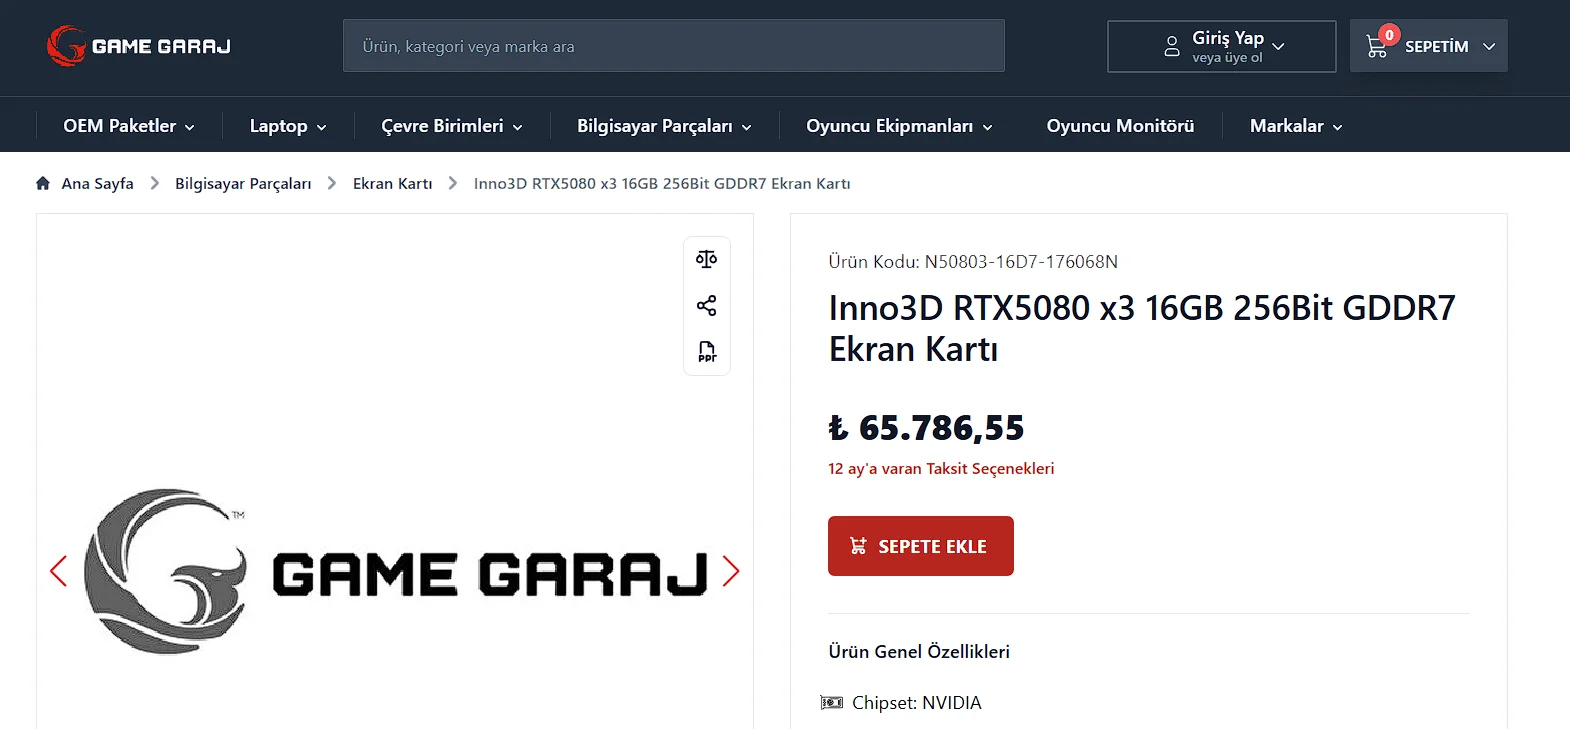Select product code N50803-16D7-176068N
1570x729 pixels.
pyautogui.click(x=1021, y=262)
